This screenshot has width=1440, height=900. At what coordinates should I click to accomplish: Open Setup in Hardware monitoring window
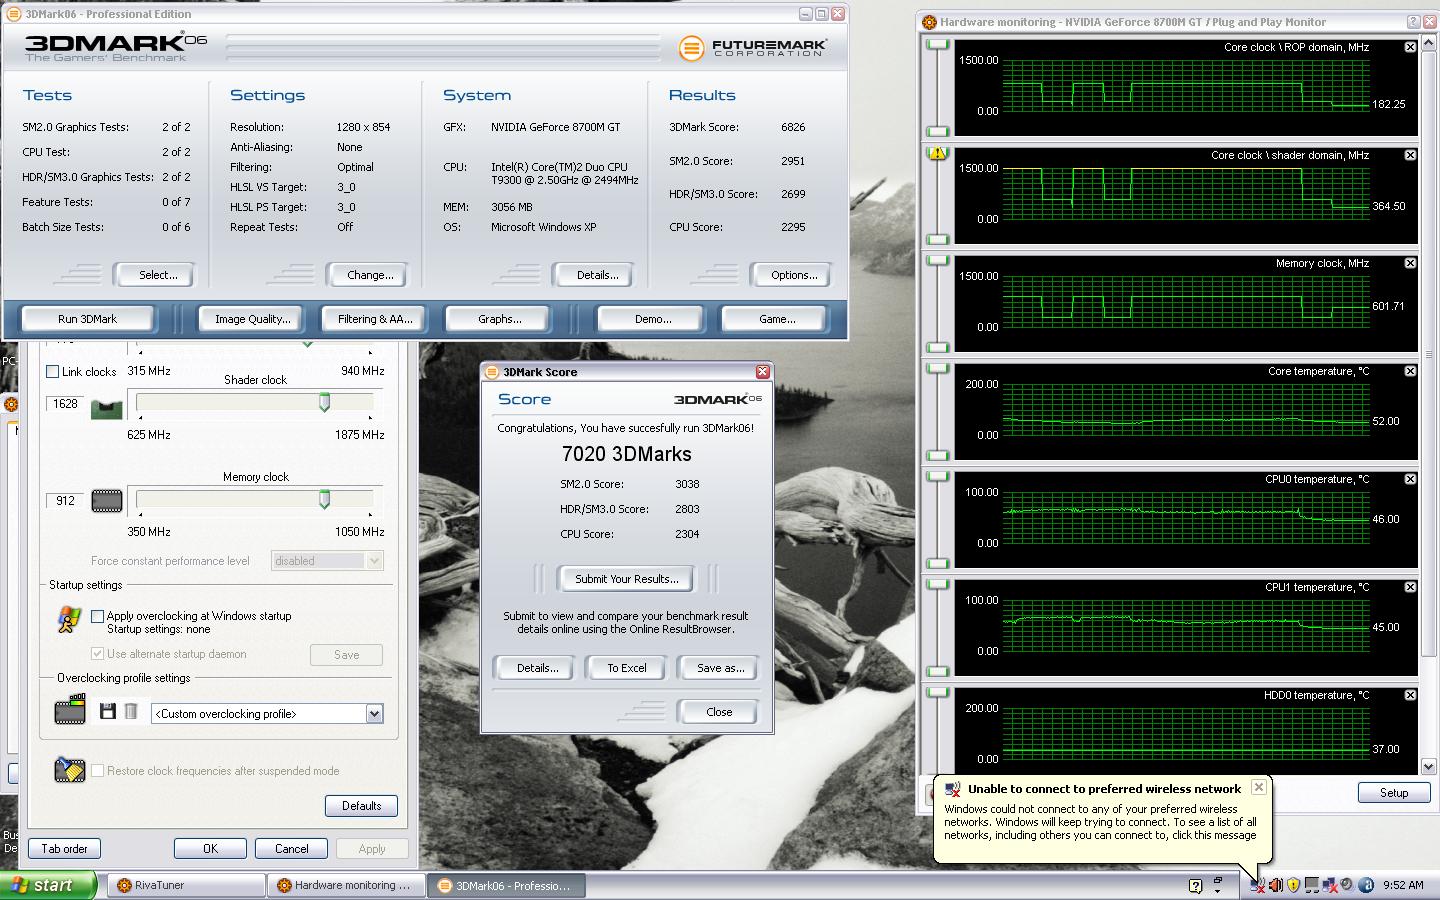[x=1394, y=793]
